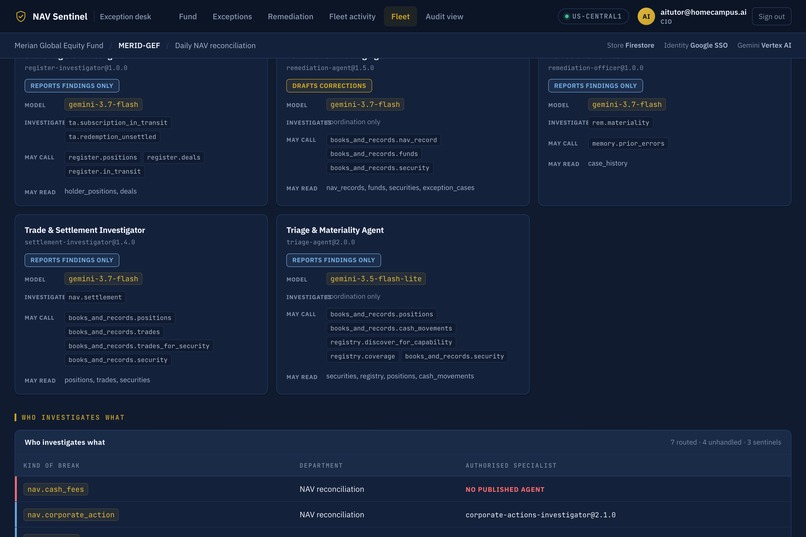
Task: Select the nav.cash_fees break row chip
Action: tap(56, 489)
